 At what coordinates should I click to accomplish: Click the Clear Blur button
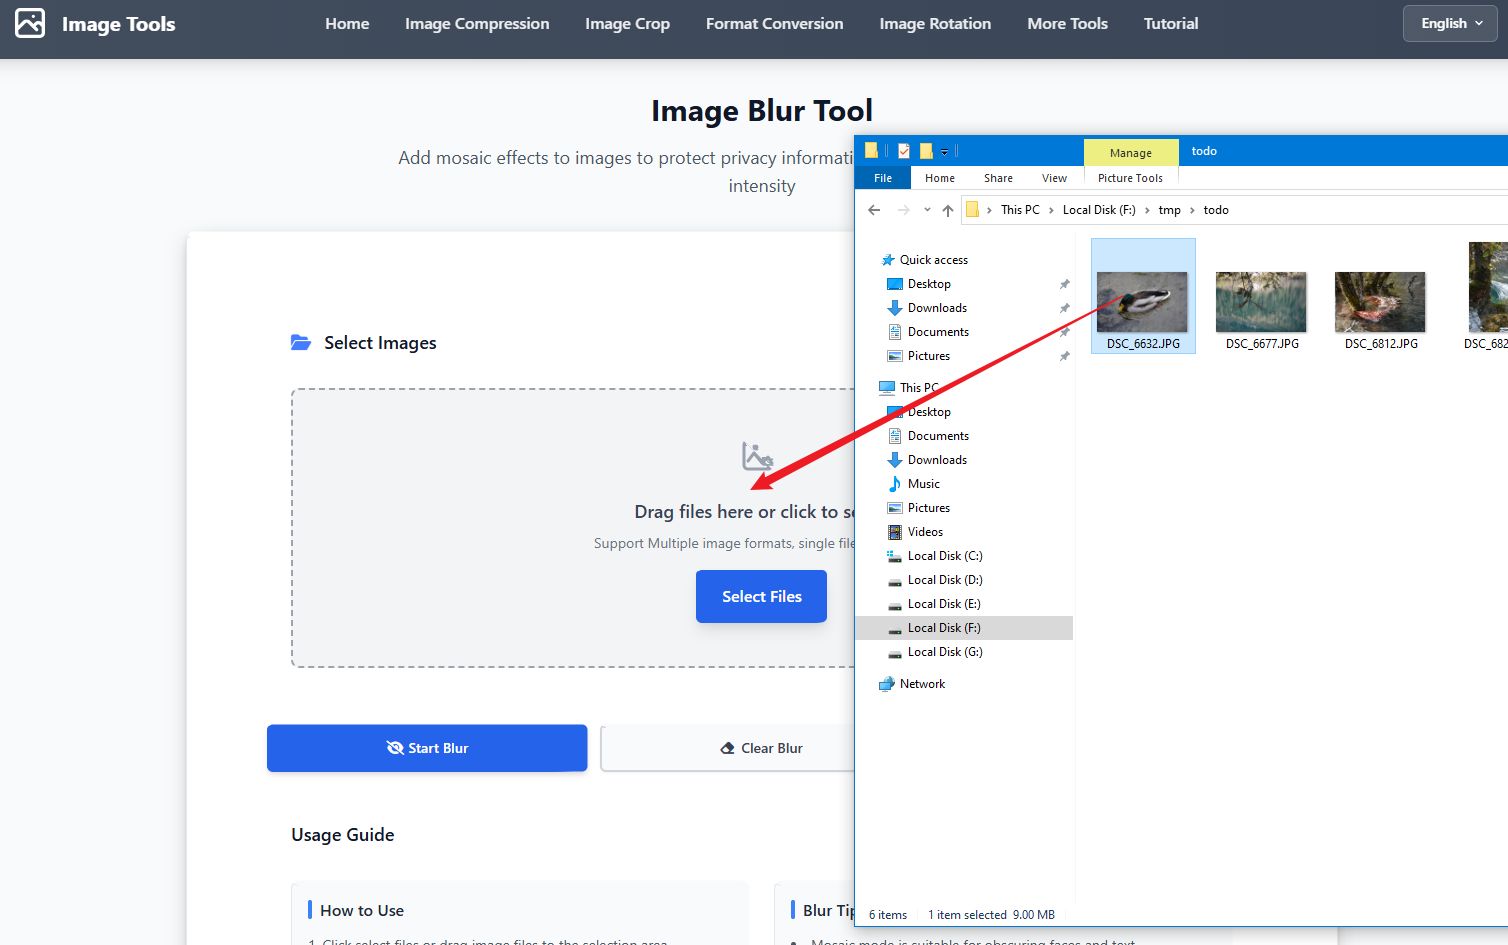(x=761, y=748)
